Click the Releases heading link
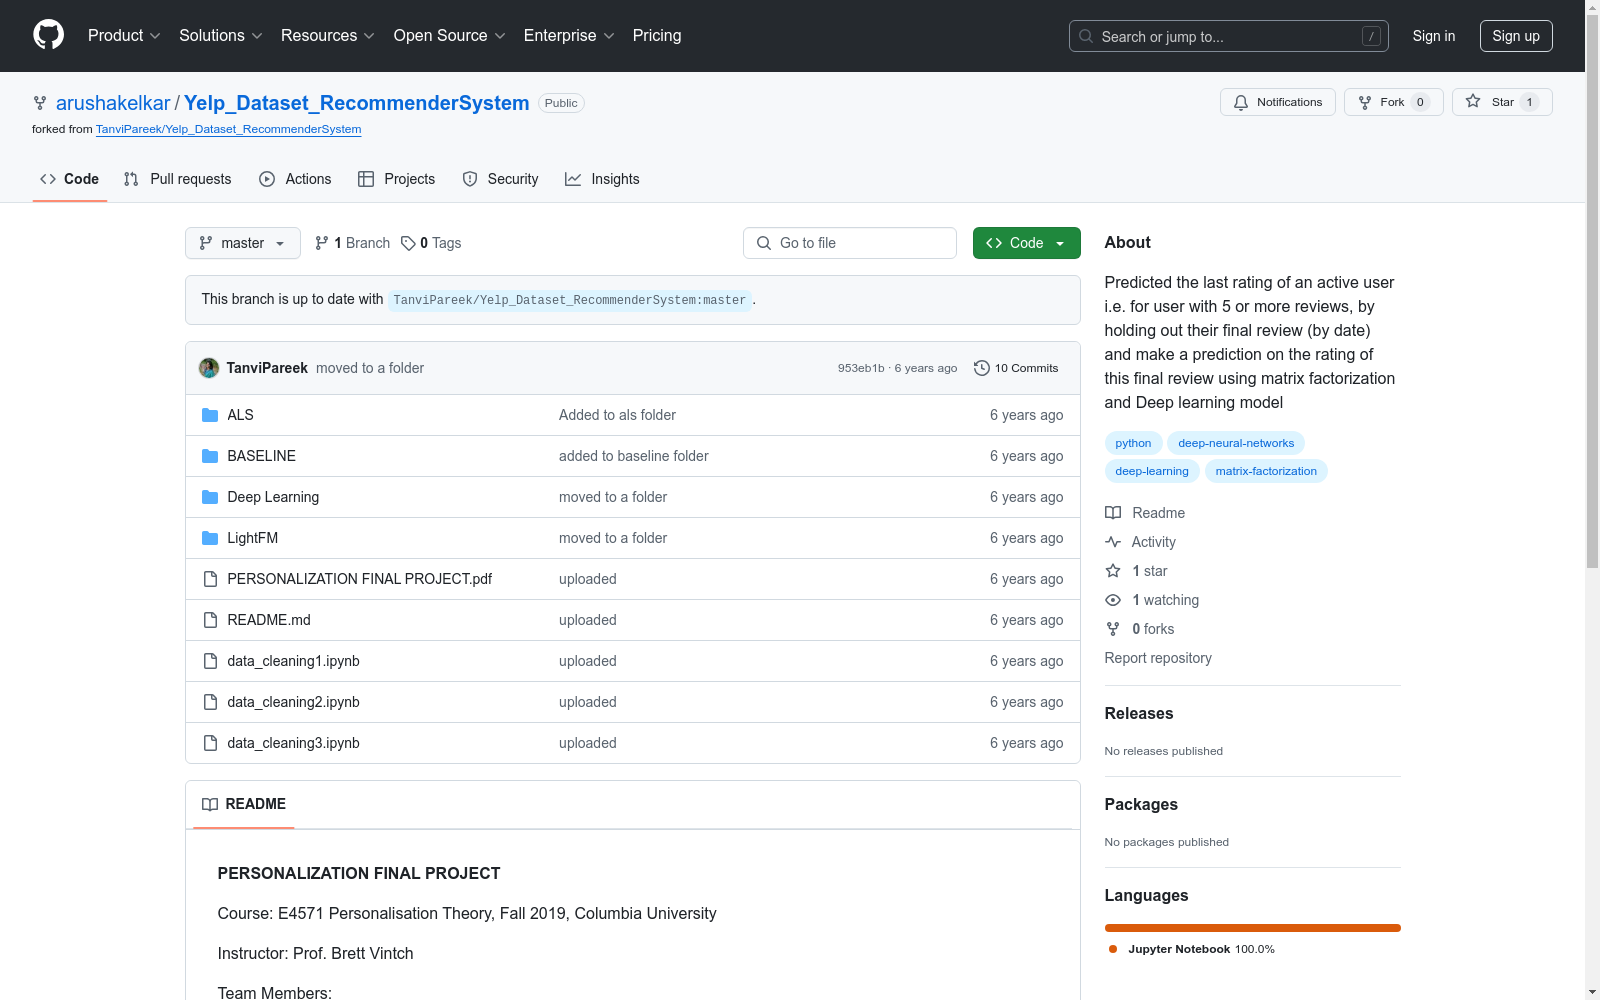1600x1000 pixels. 1138,713
